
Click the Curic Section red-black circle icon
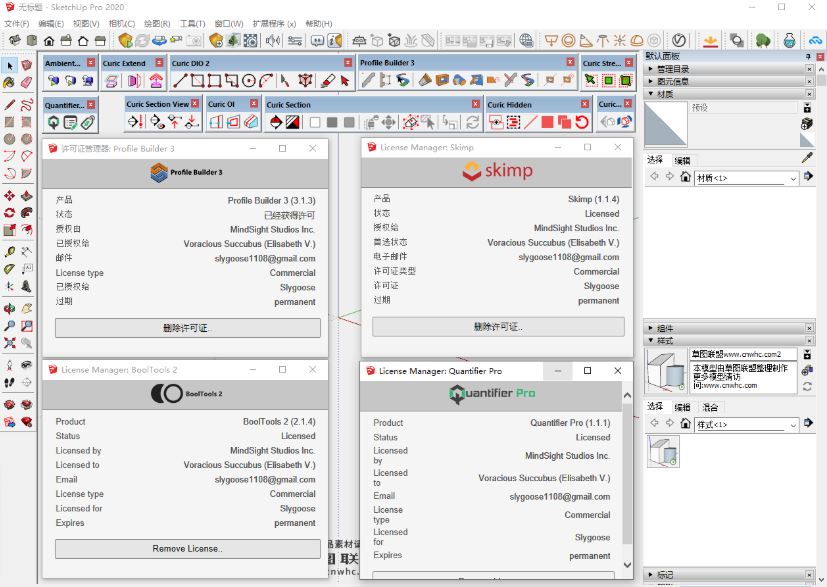click(x=275, y=122)
